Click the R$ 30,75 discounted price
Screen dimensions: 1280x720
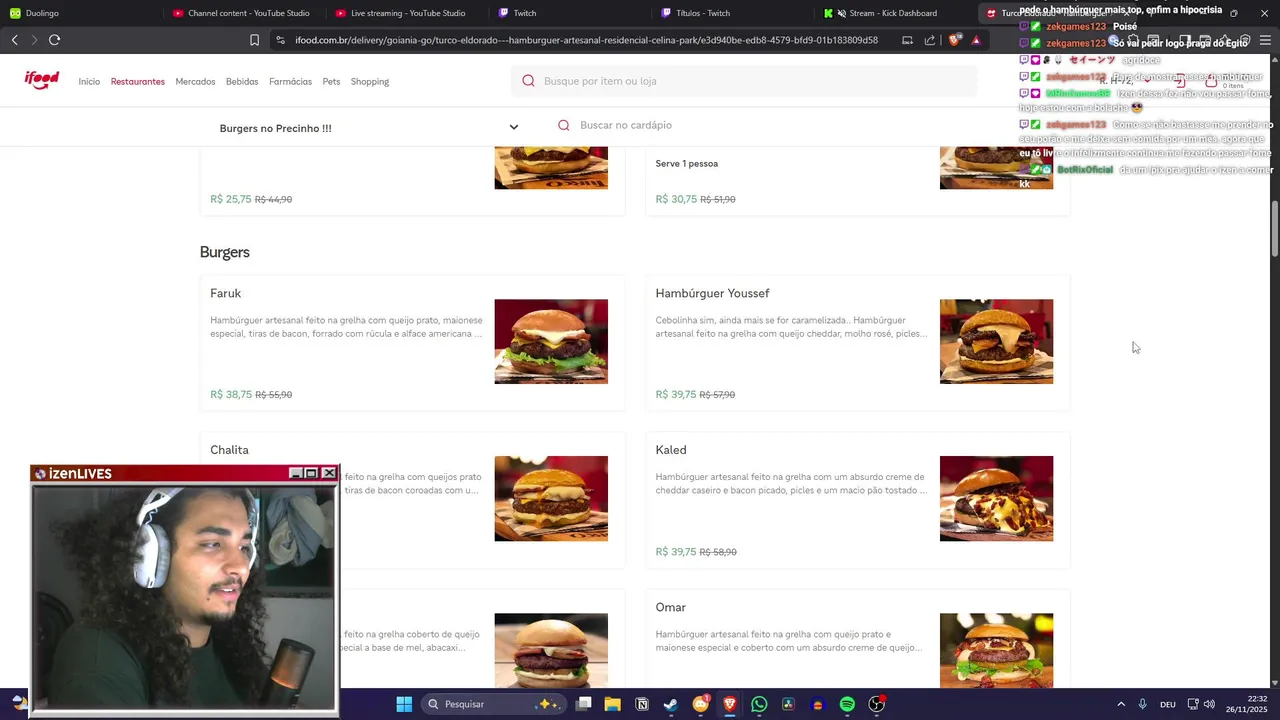(676, 199)
